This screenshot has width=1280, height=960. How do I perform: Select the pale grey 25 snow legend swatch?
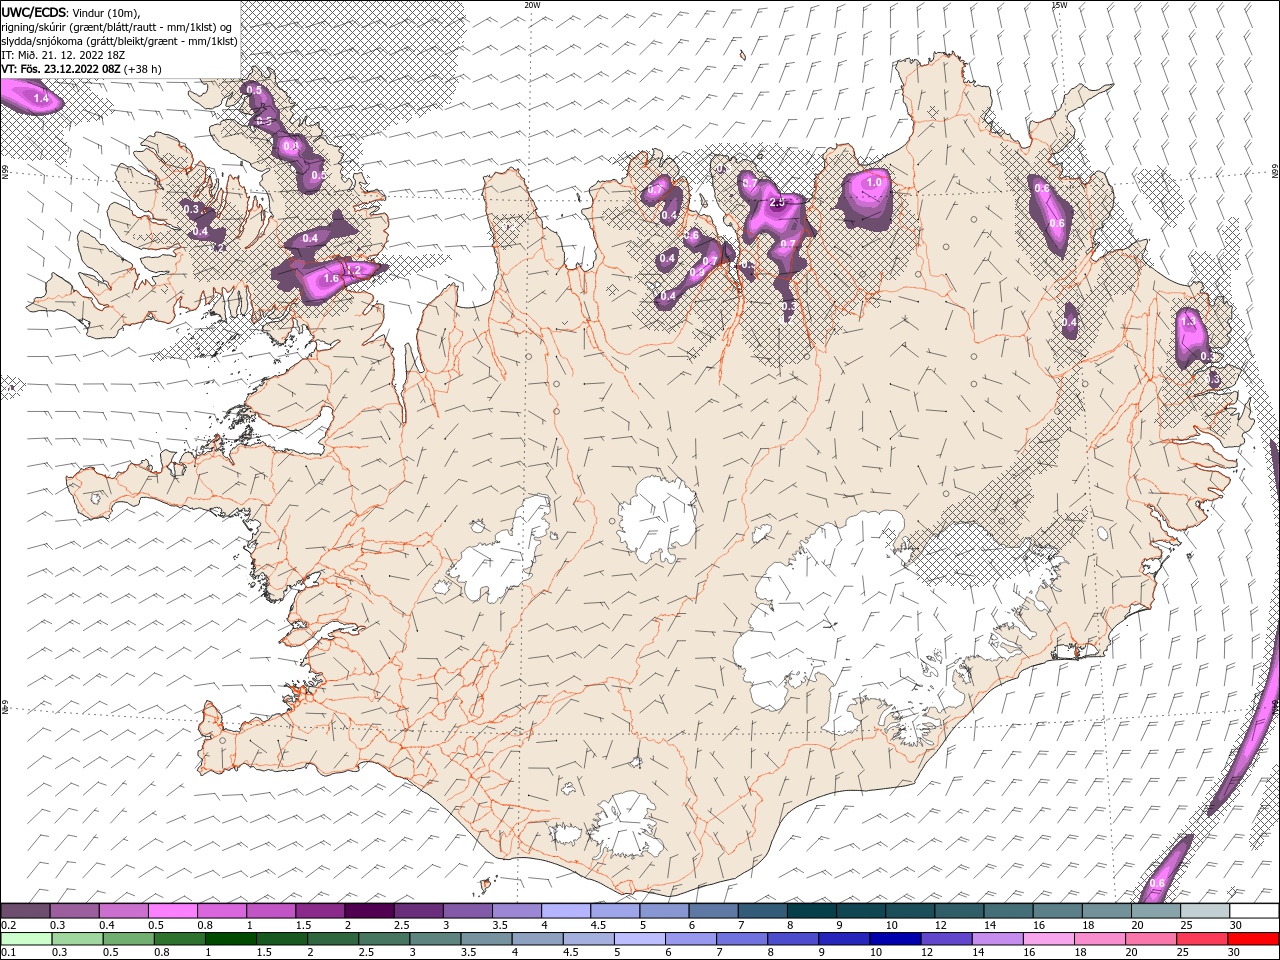(x=1205, y=910)
